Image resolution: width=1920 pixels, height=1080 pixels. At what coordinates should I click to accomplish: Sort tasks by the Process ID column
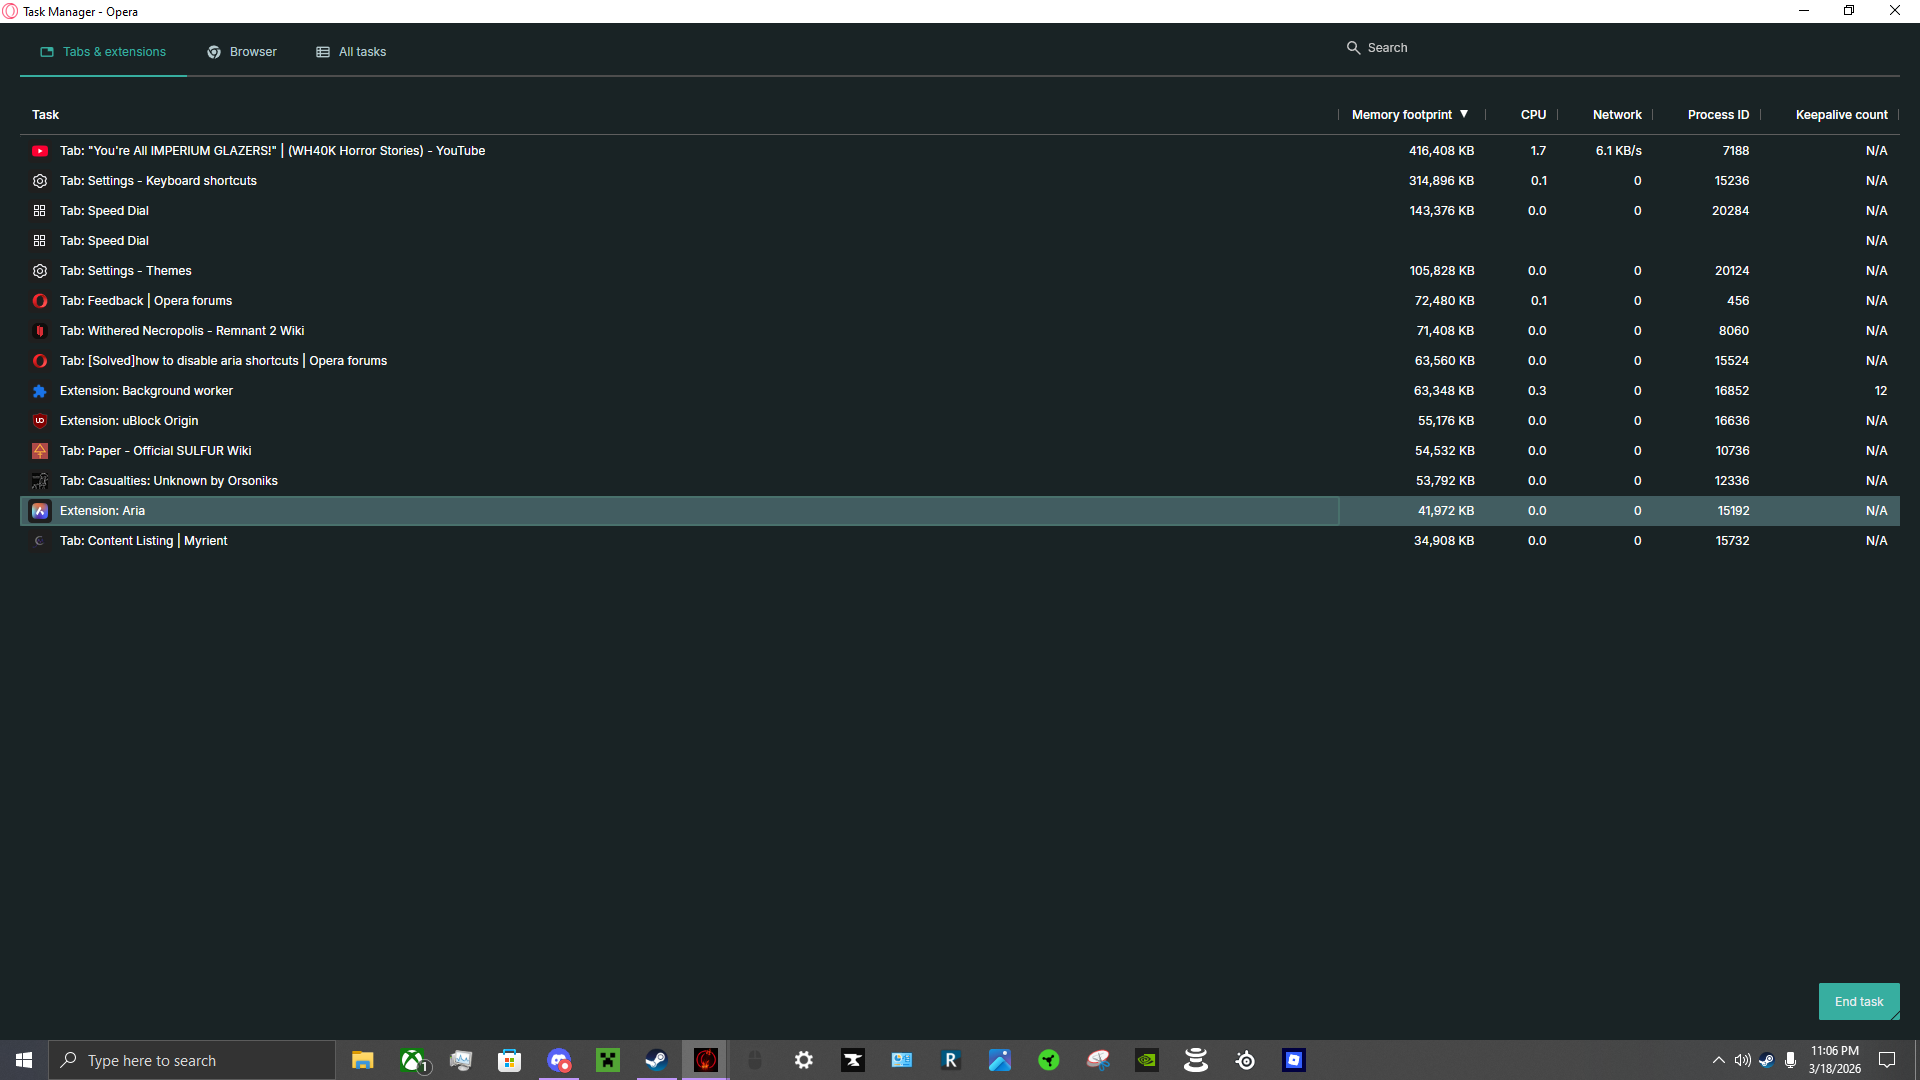(1718, 115)
